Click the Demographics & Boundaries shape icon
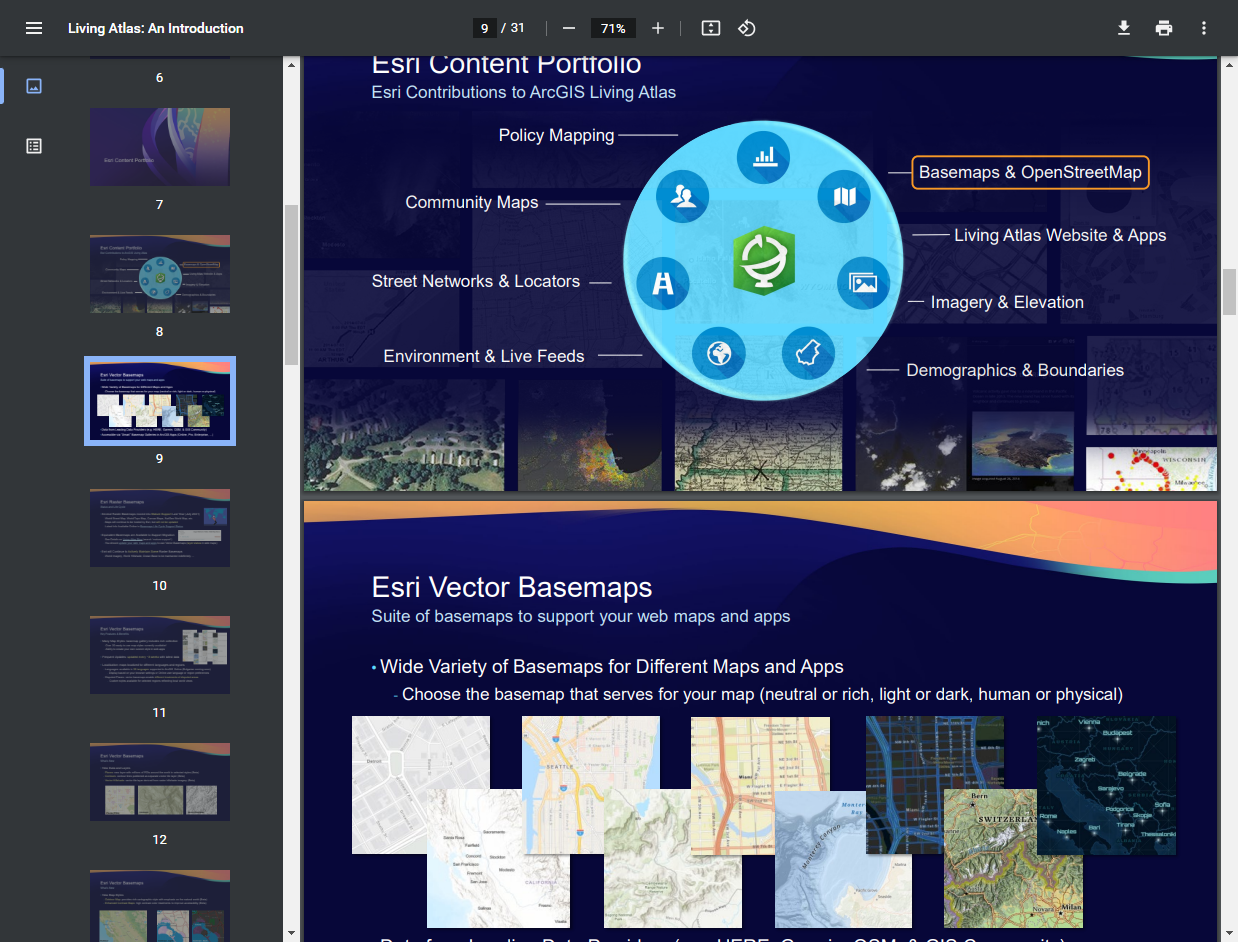The image size is (1238, 942). point(808,353)
